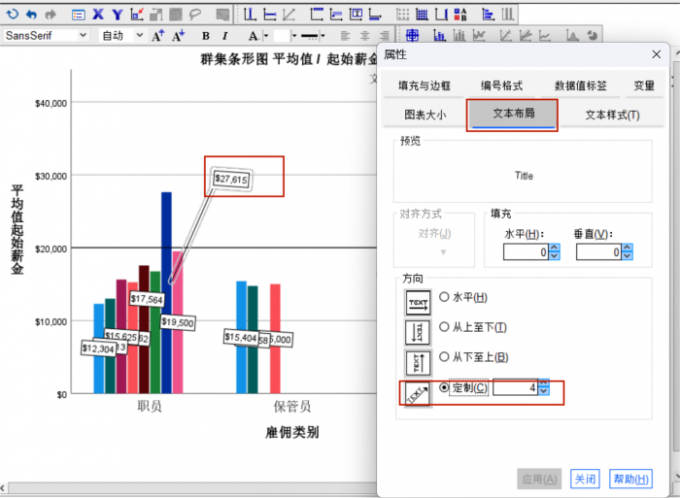Click the 关闭 button
This screenshot has height=498, width=680.
pos(586,478)
